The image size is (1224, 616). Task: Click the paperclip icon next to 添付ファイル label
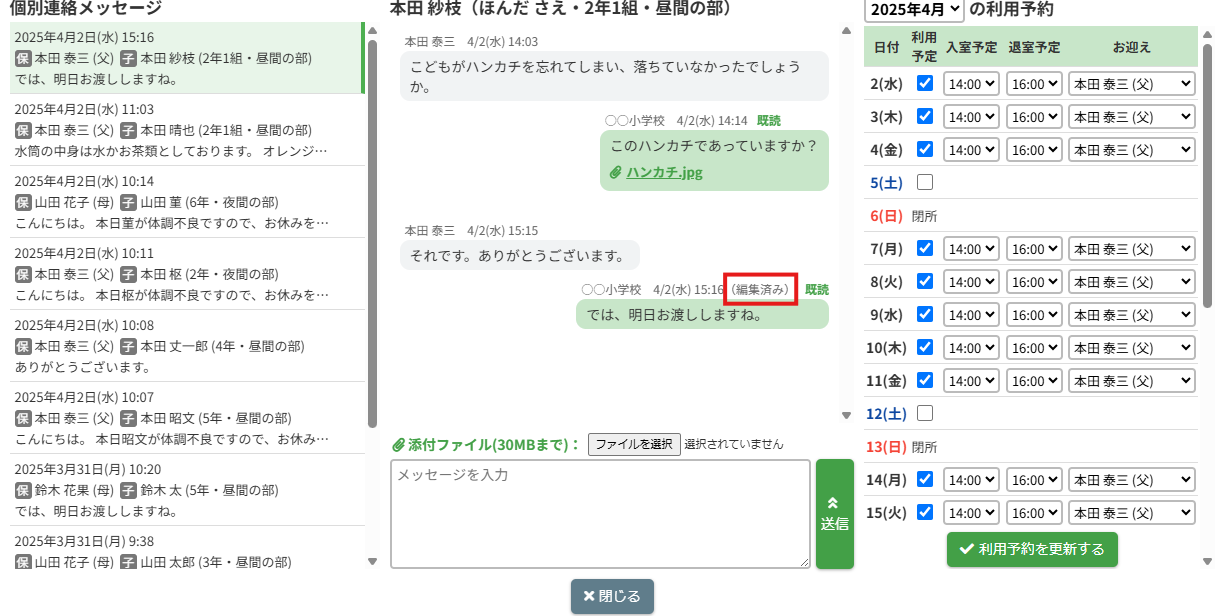click(x=397, y=444)
